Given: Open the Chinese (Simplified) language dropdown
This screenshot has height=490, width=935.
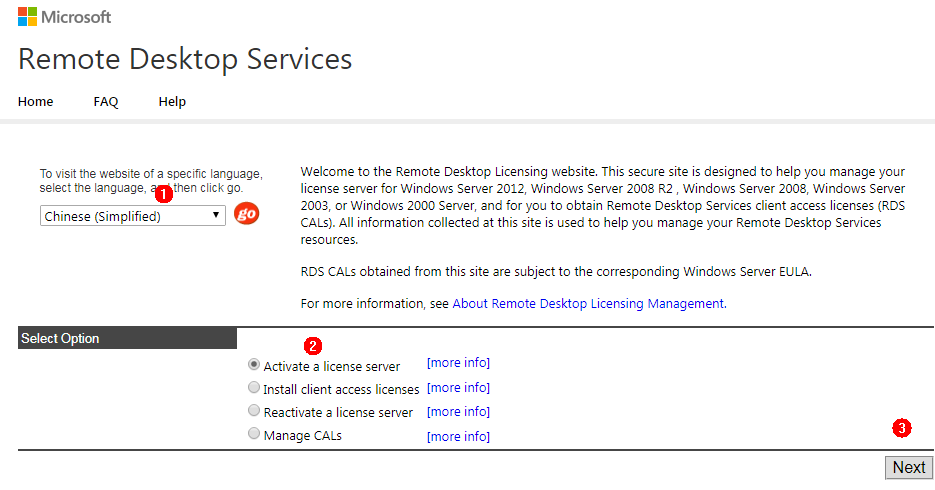Looking at the screenshot, I should point(132,216).
